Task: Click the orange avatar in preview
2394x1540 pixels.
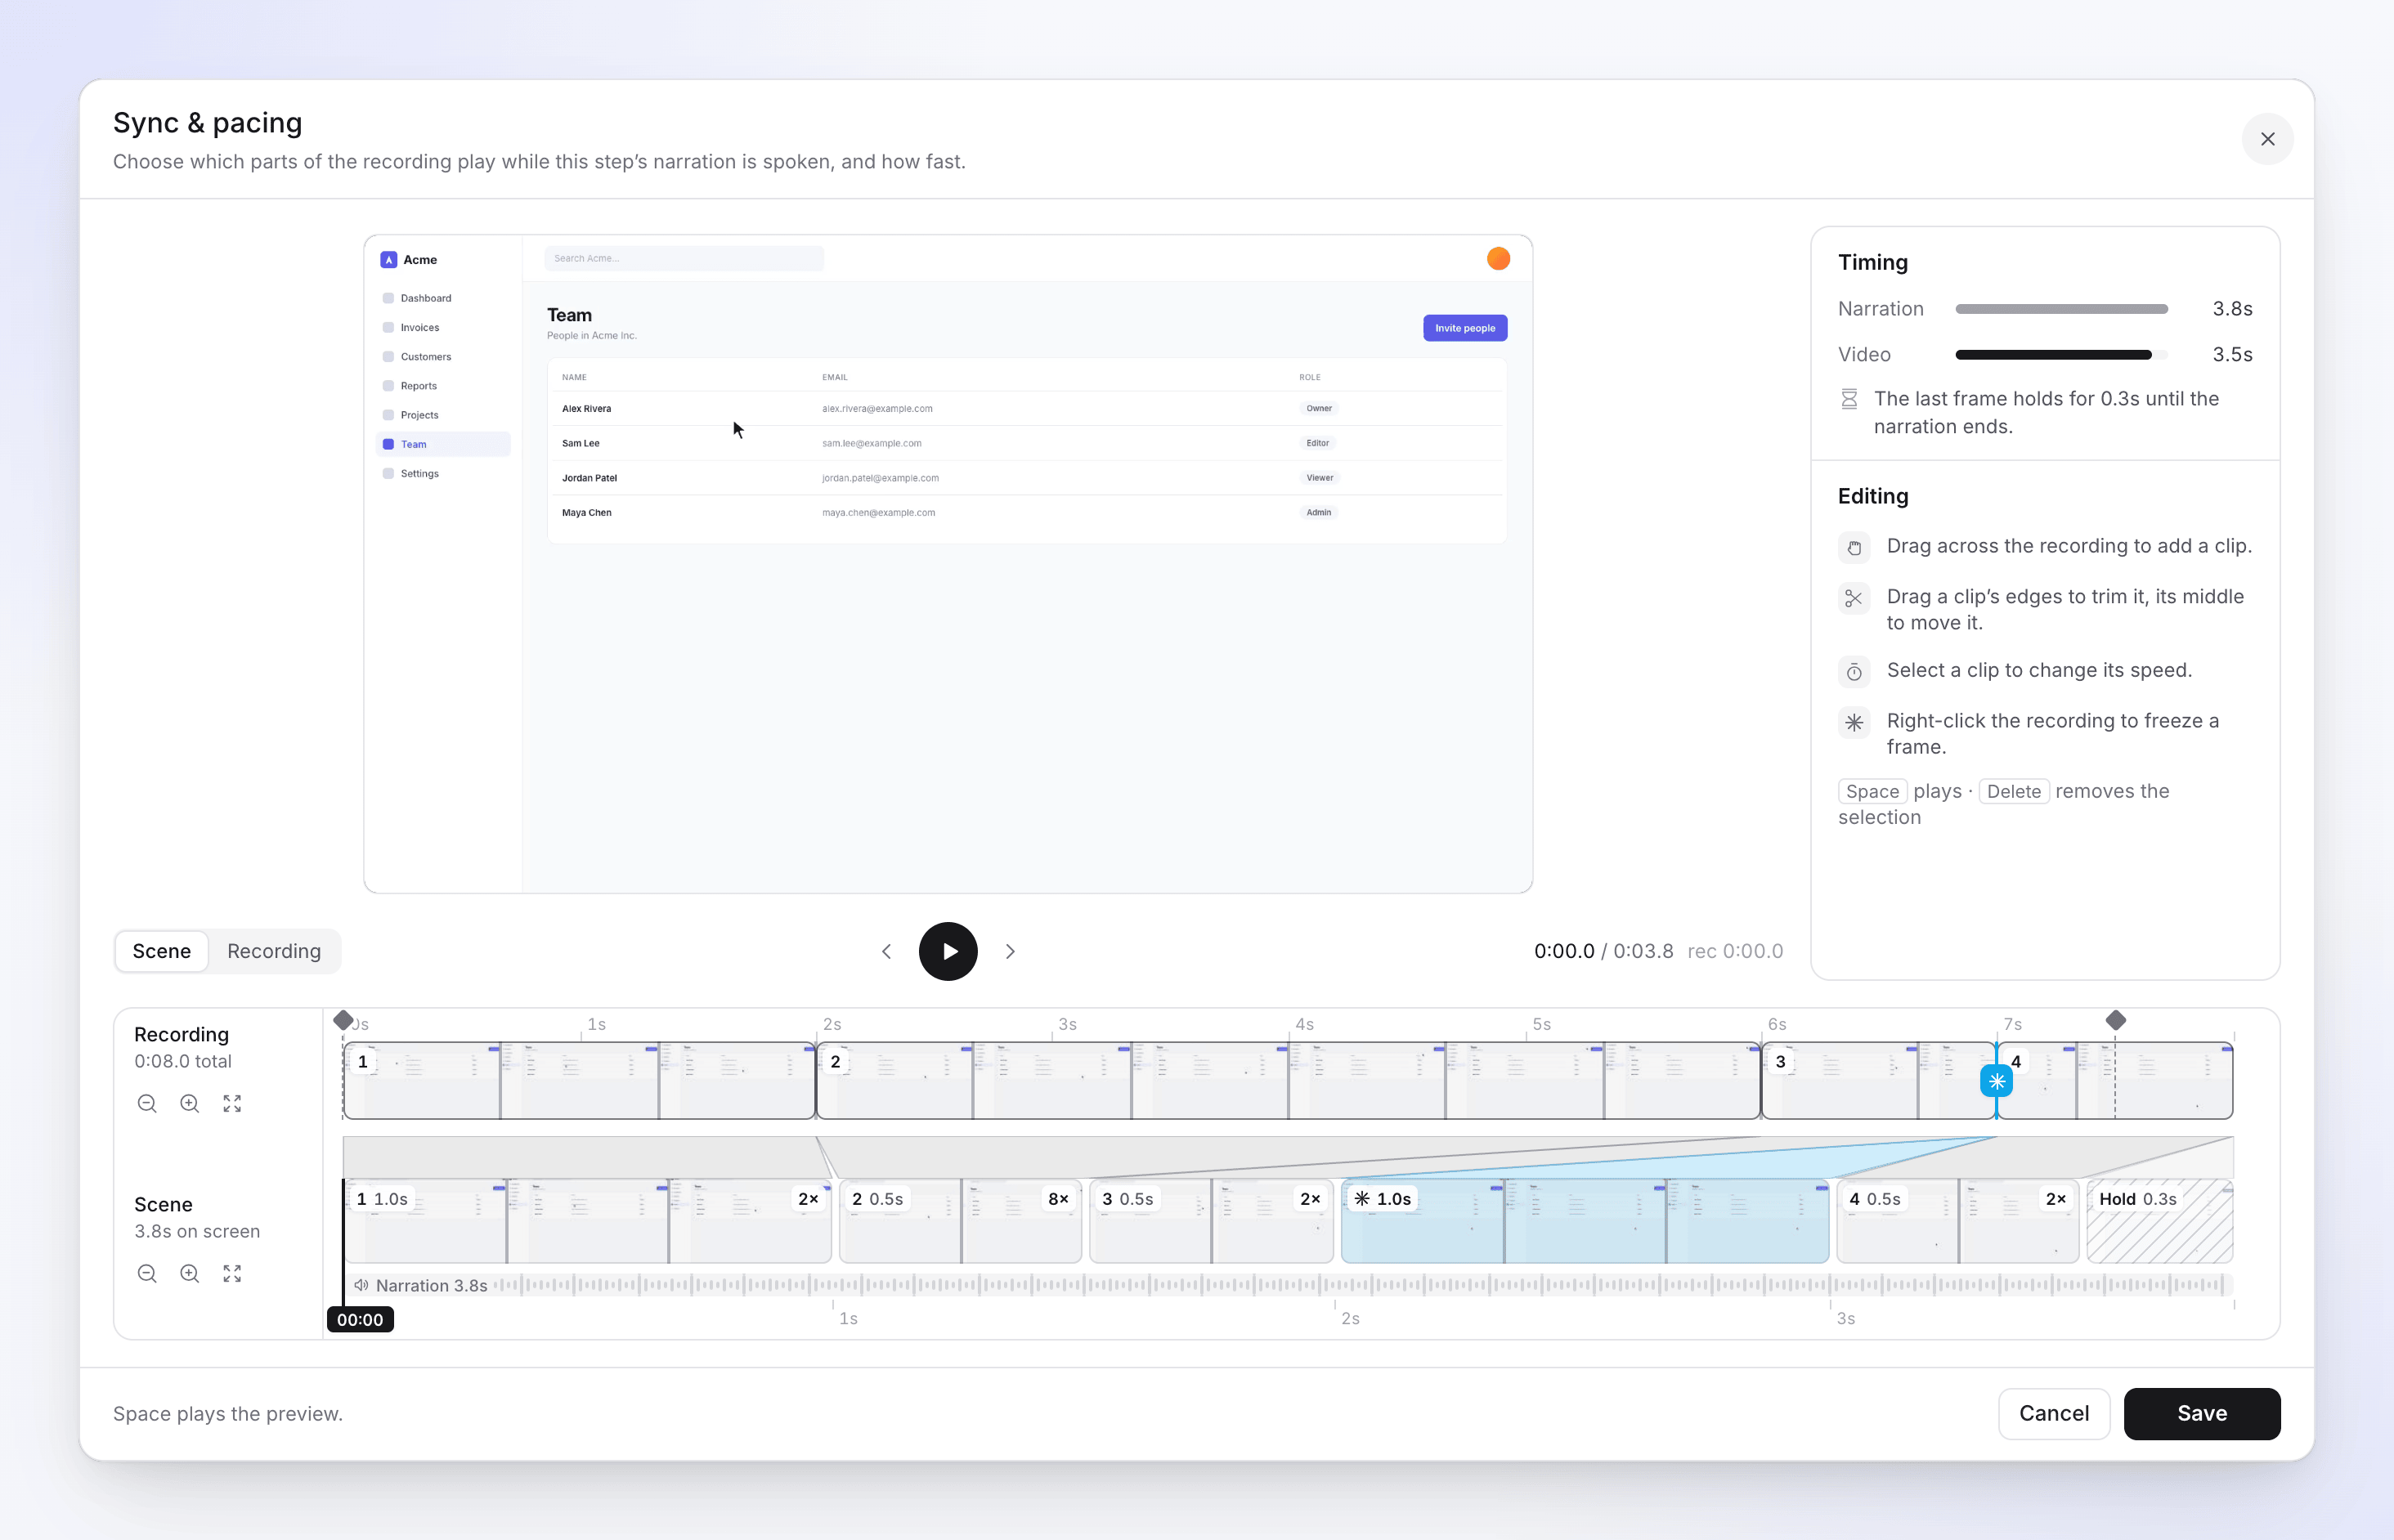Action: (1498, 258)
